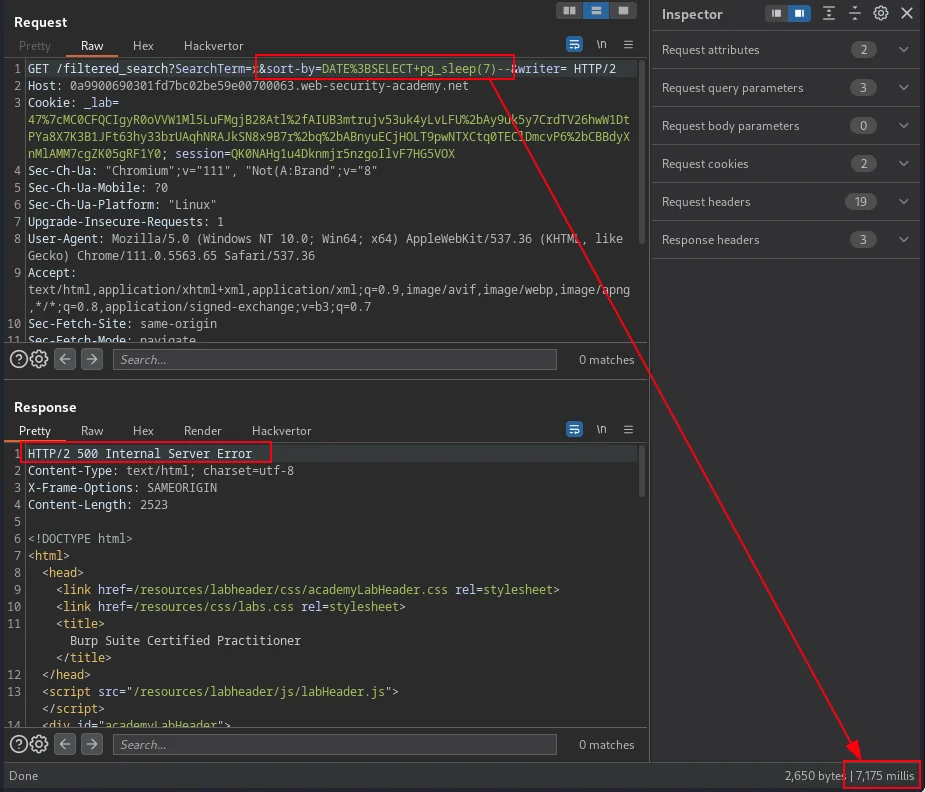Close the Inspector panel
The height and width of the screenshot is (792, 925).
(x=907, y=14)
